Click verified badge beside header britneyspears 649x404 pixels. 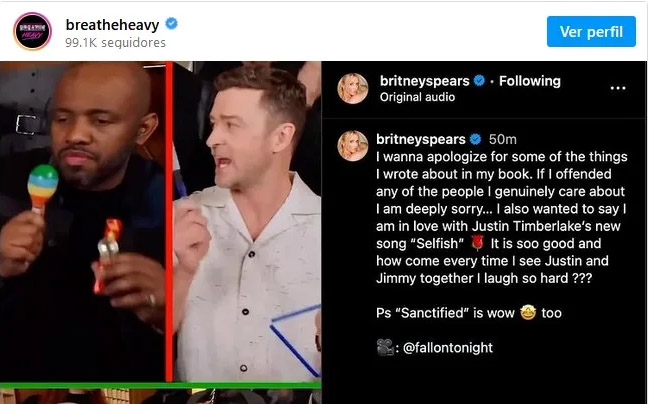point(479,80)
